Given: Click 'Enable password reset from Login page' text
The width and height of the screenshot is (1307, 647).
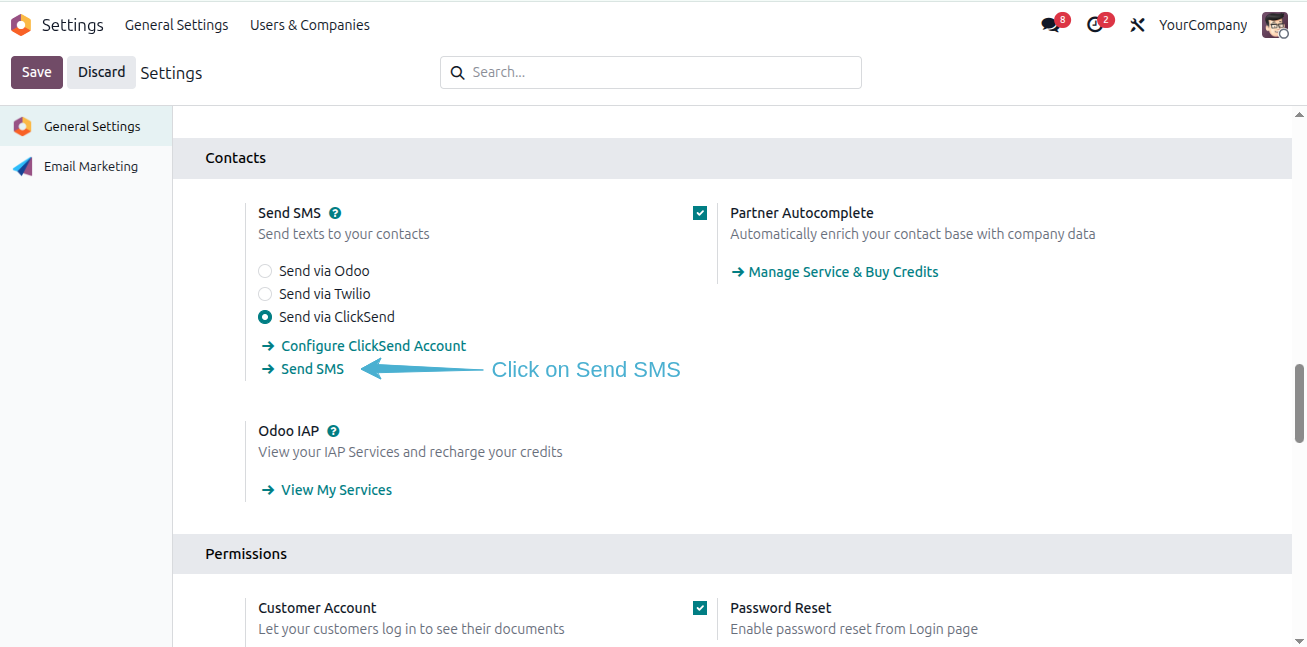Looking at the screenshot, I should [854, 629].
